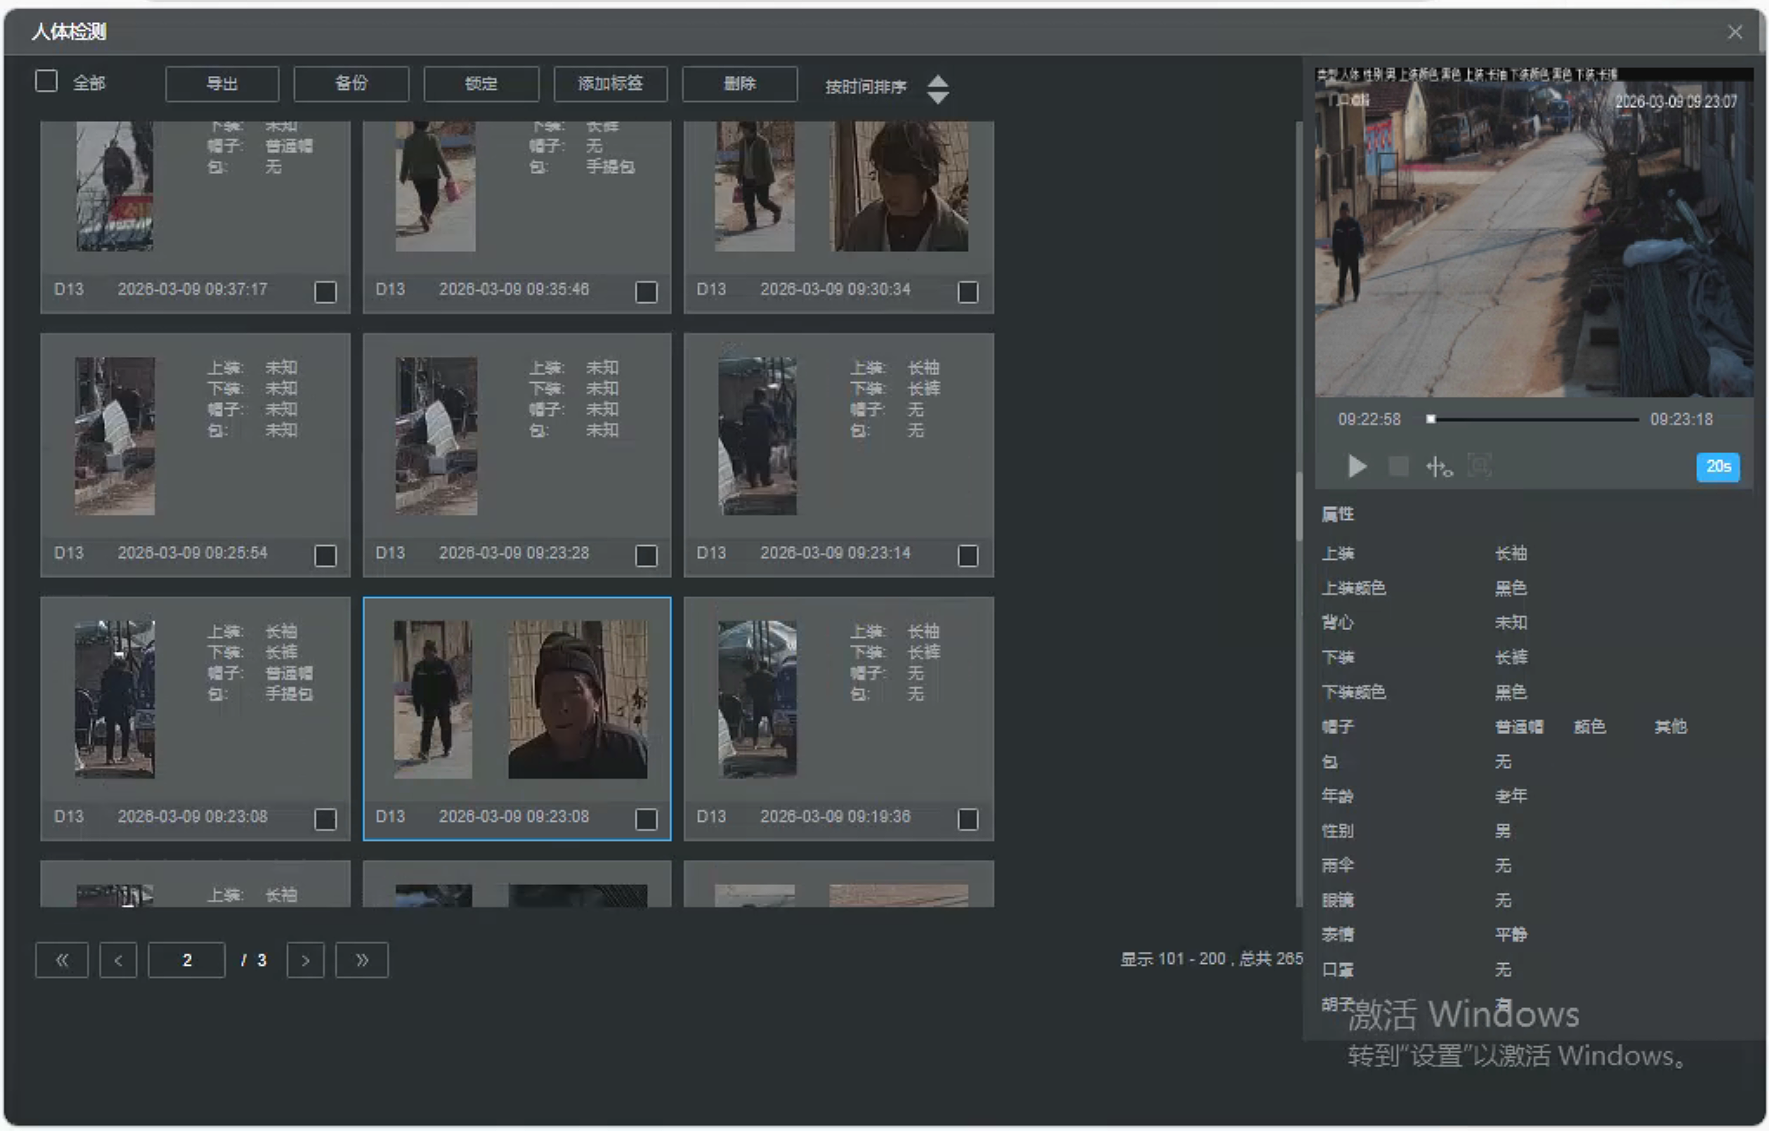Tick checkbox for 09:23:14 record

pos(967,556)
